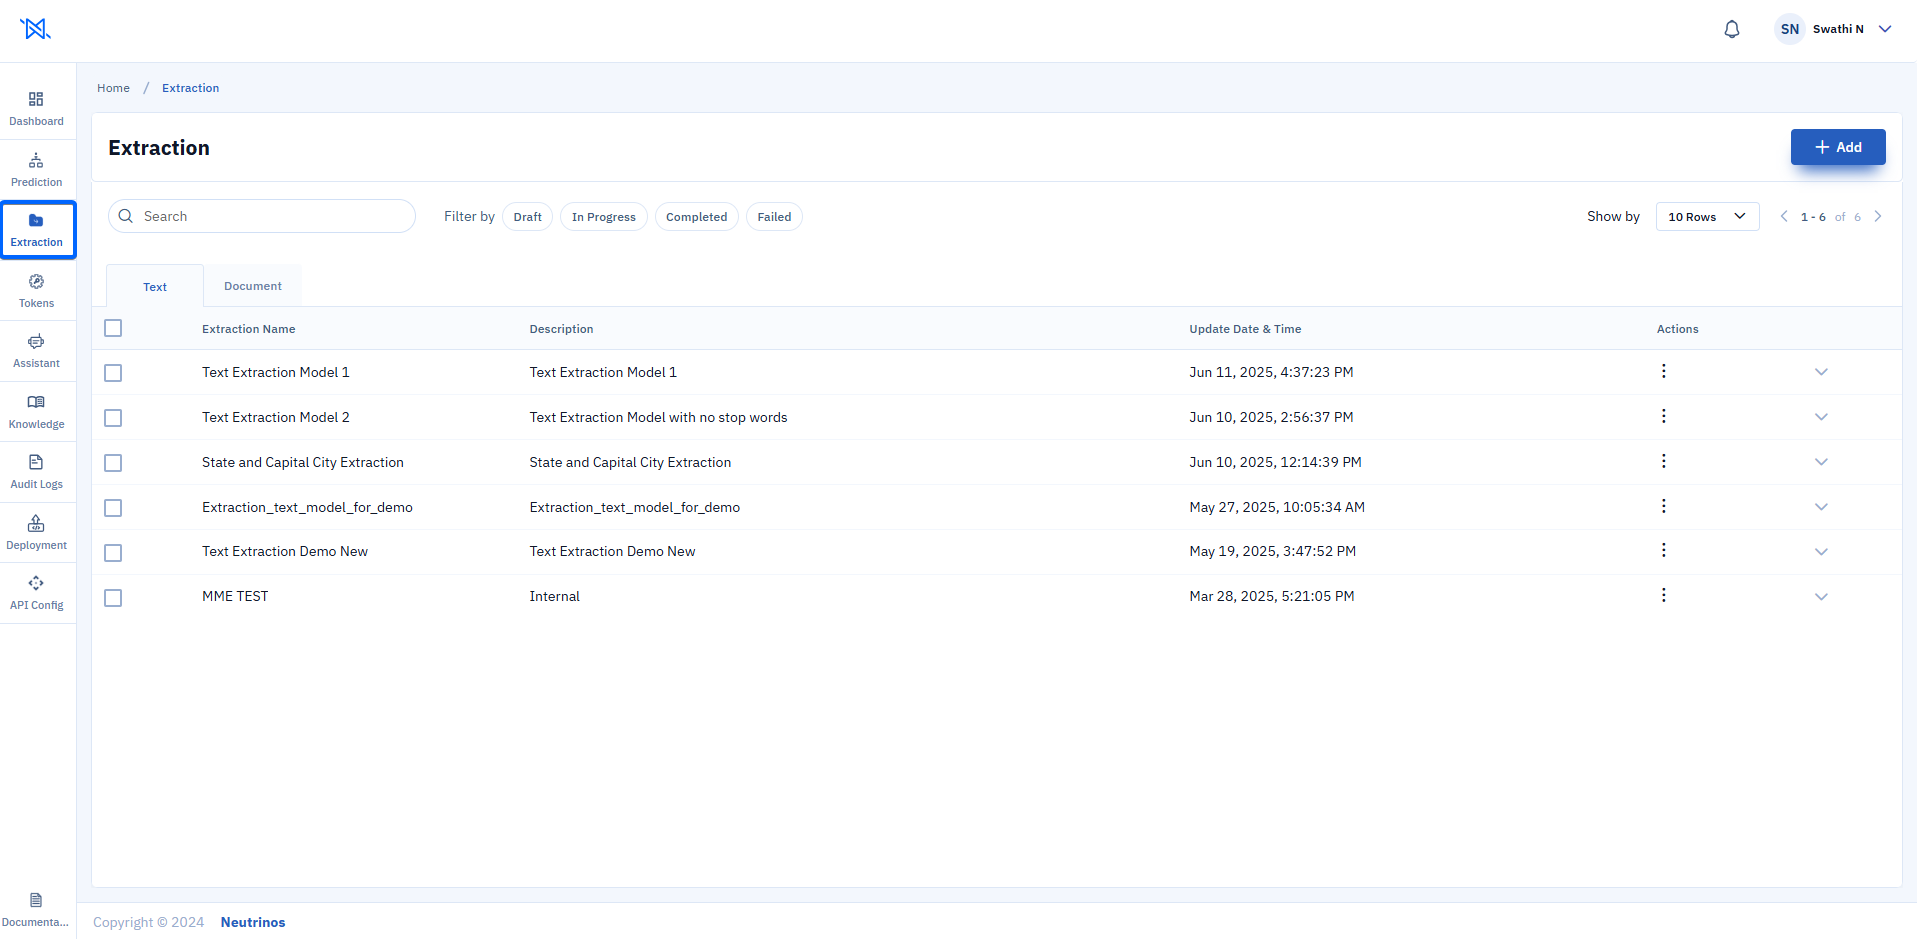The image size is (1917, 939).
Task: Click the notification bell icon
Action: point(1732,29)
